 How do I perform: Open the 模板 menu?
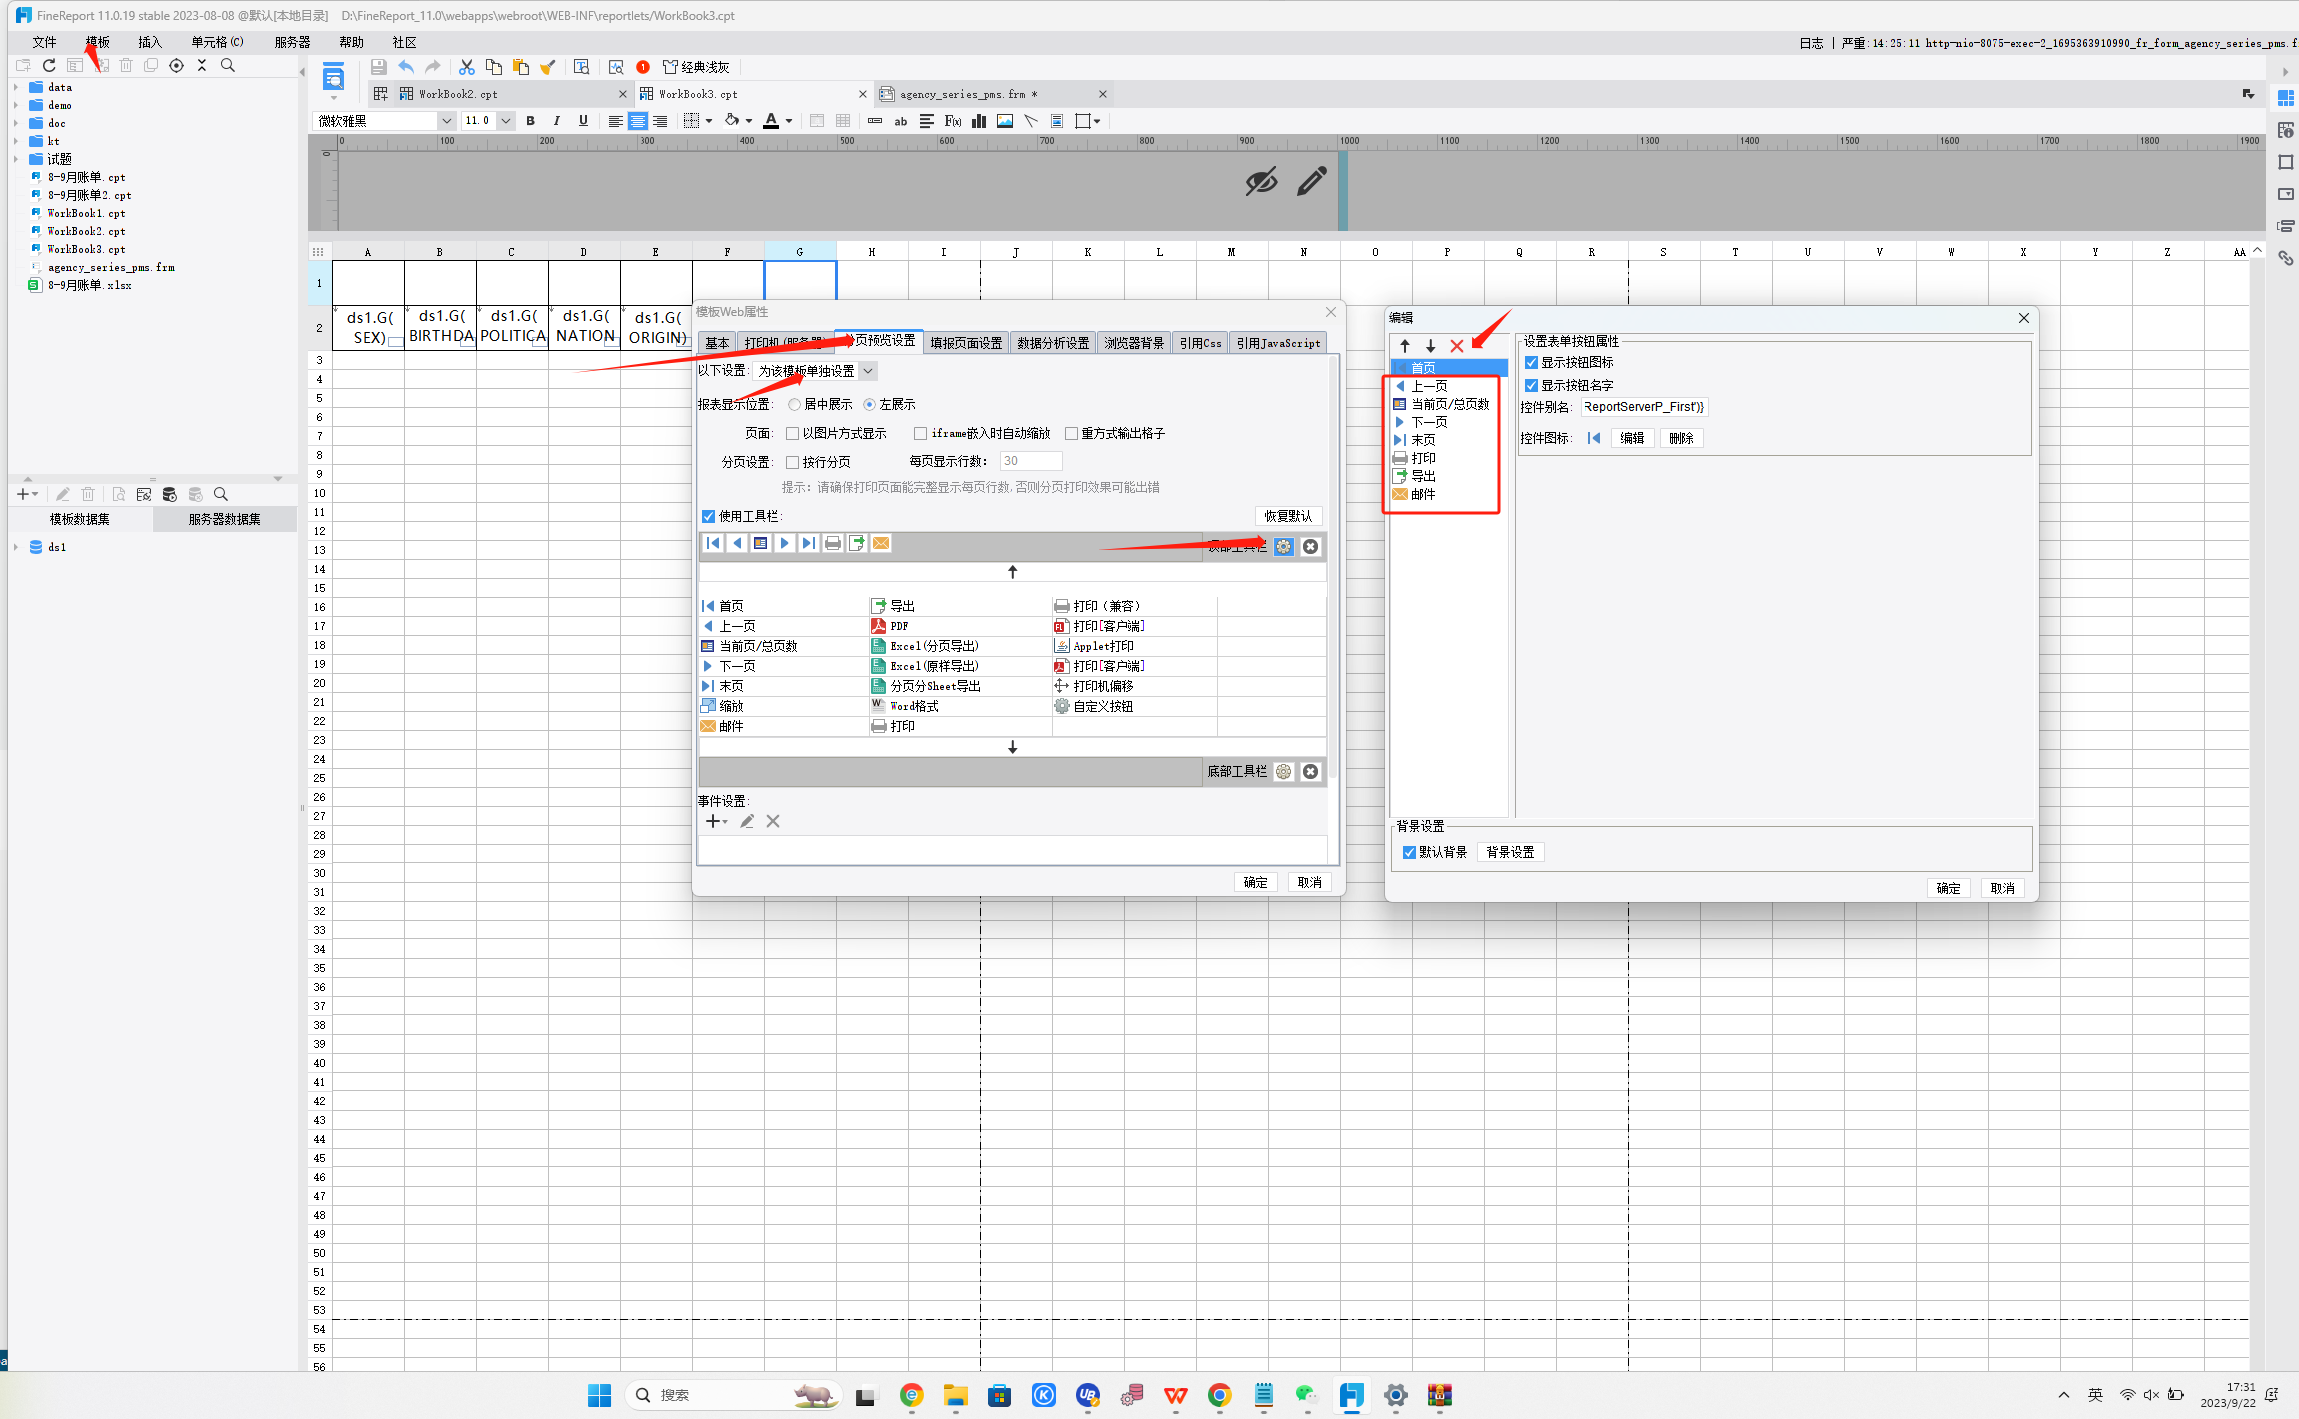point(97,42)
